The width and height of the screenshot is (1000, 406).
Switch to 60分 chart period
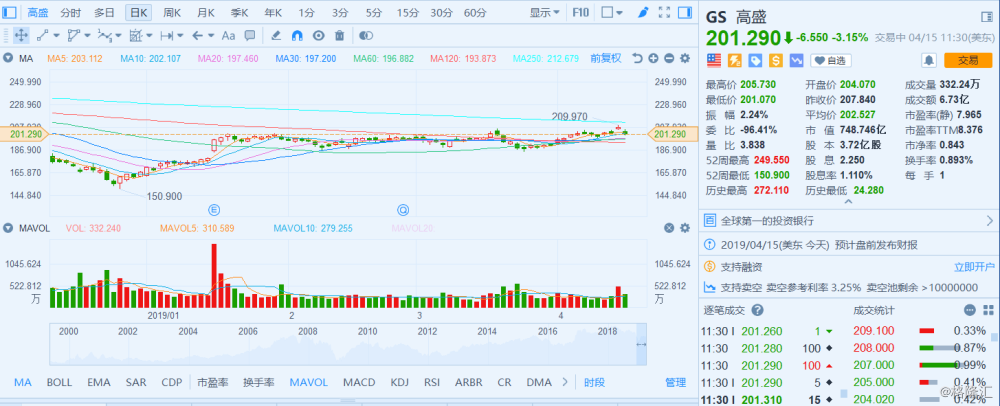pyautogui.click(x=474, y=12)
